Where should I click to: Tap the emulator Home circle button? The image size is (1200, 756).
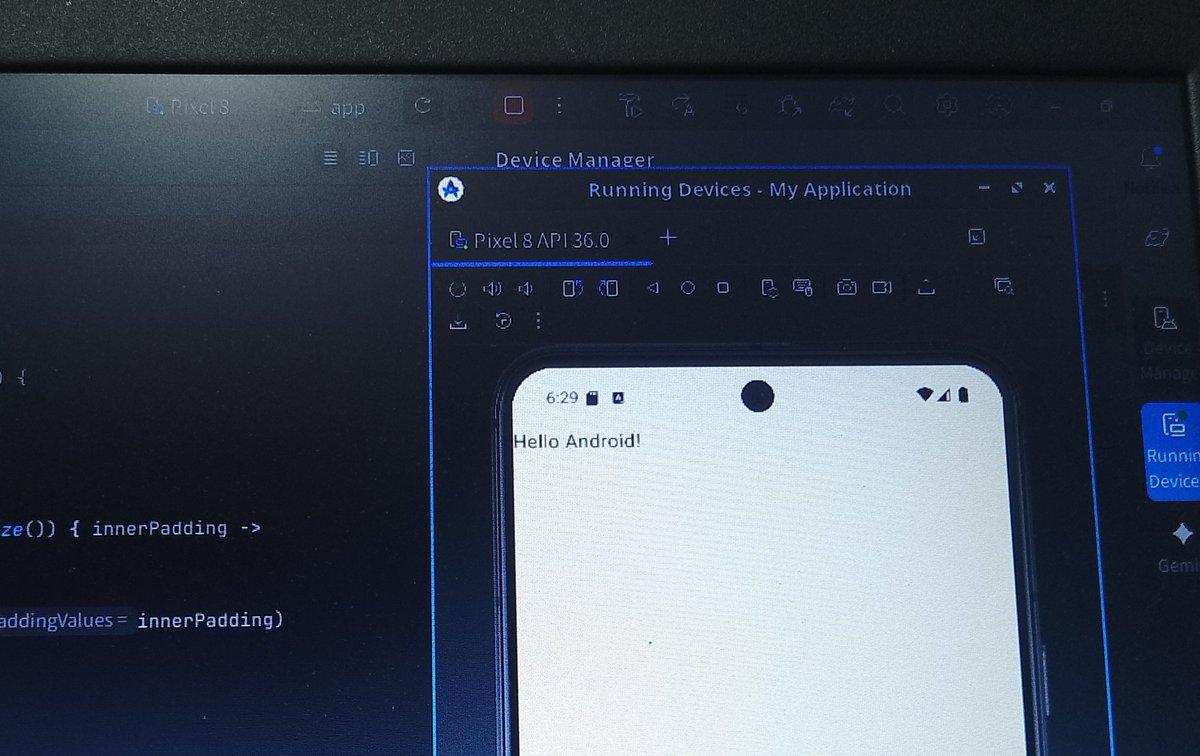coord(688,288)
